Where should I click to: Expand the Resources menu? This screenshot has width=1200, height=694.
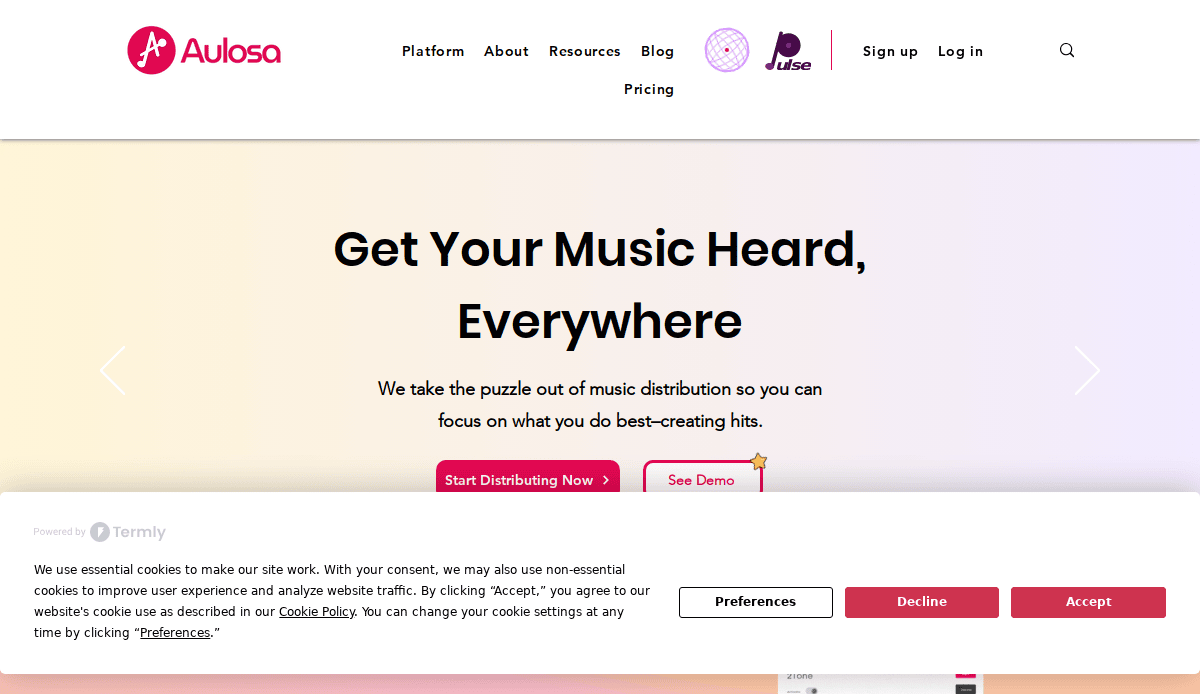point(585,51)
